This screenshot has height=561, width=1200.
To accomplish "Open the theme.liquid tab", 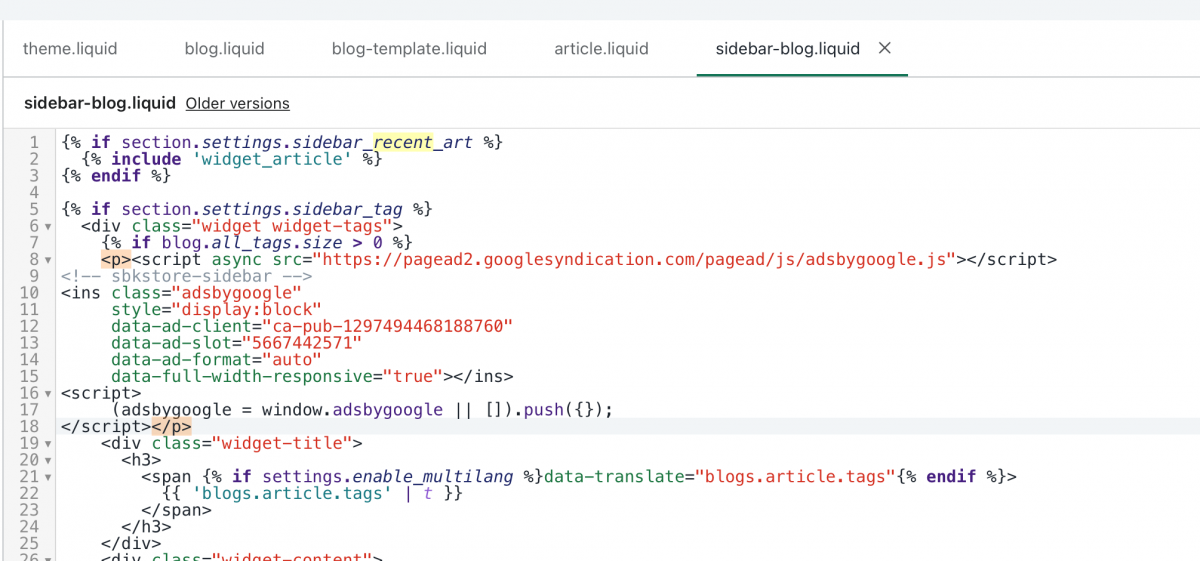I will click(70, 48).
